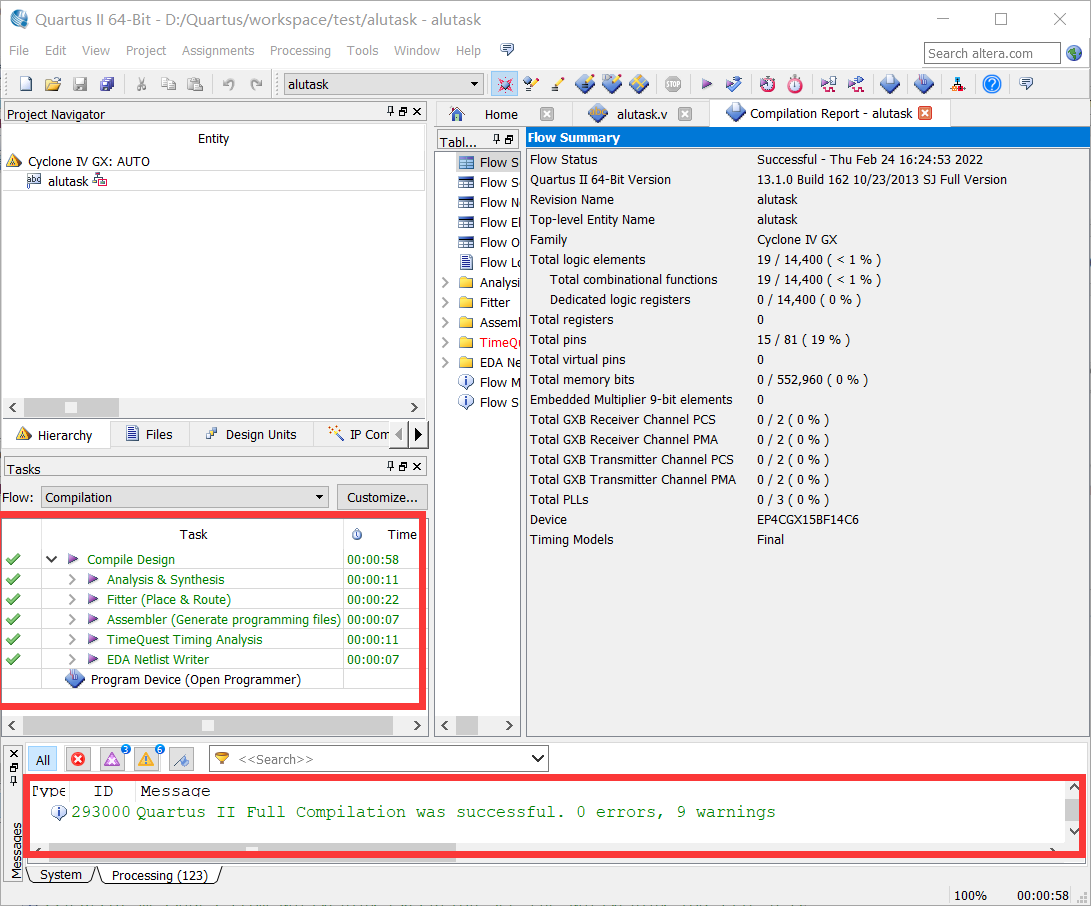Viewport: 1091px width, 906px height.
Task: Click the Undo arrow toolbar icon
Action: [x=228, y=84]
